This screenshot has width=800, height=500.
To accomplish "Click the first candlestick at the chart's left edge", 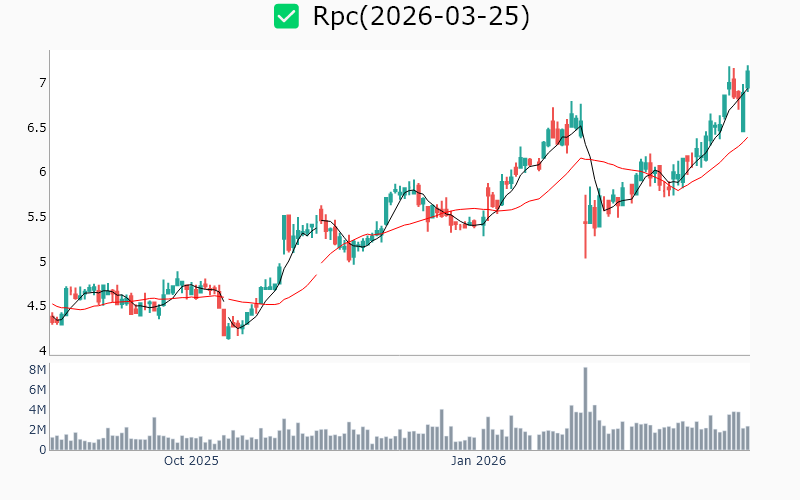I will click(52, 318).
